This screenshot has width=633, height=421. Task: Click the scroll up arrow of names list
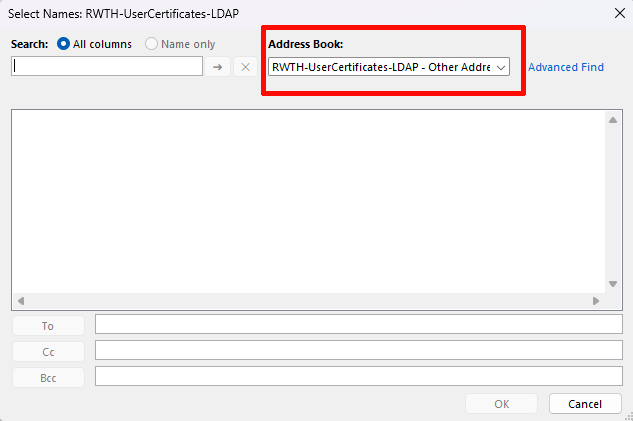click(614, 120)
